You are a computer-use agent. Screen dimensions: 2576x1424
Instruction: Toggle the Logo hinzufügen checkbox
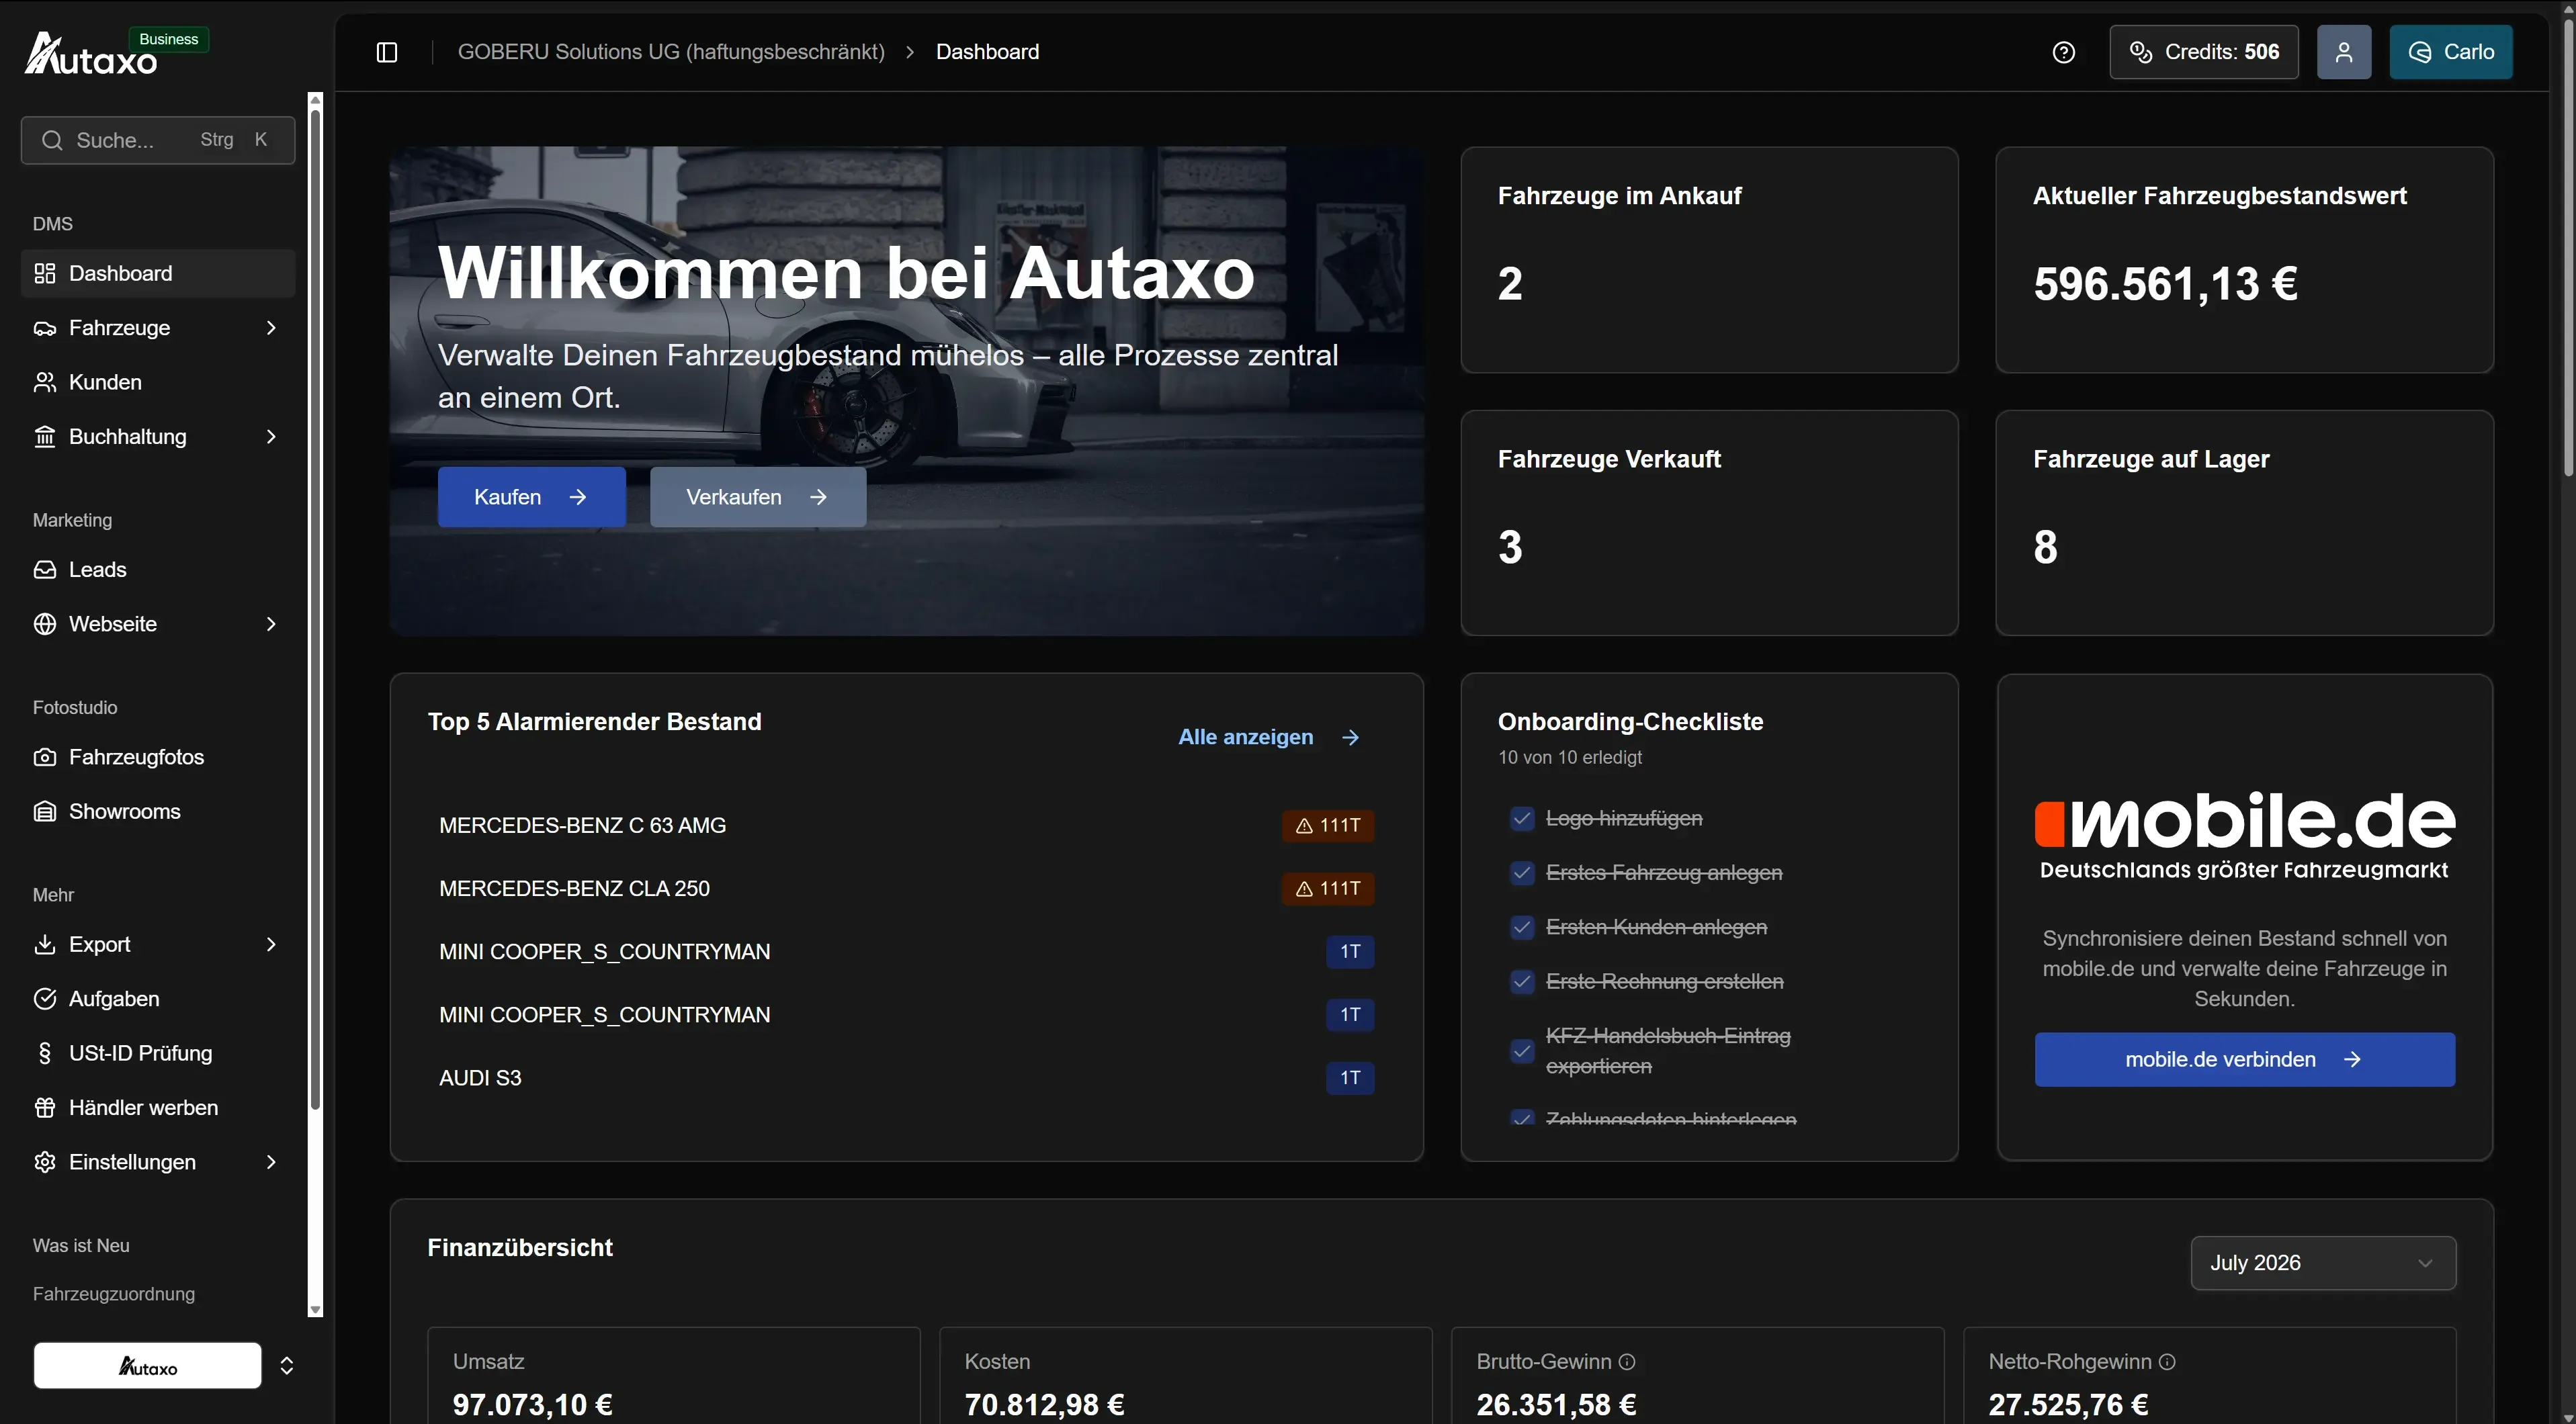[x=1522, y=818]
